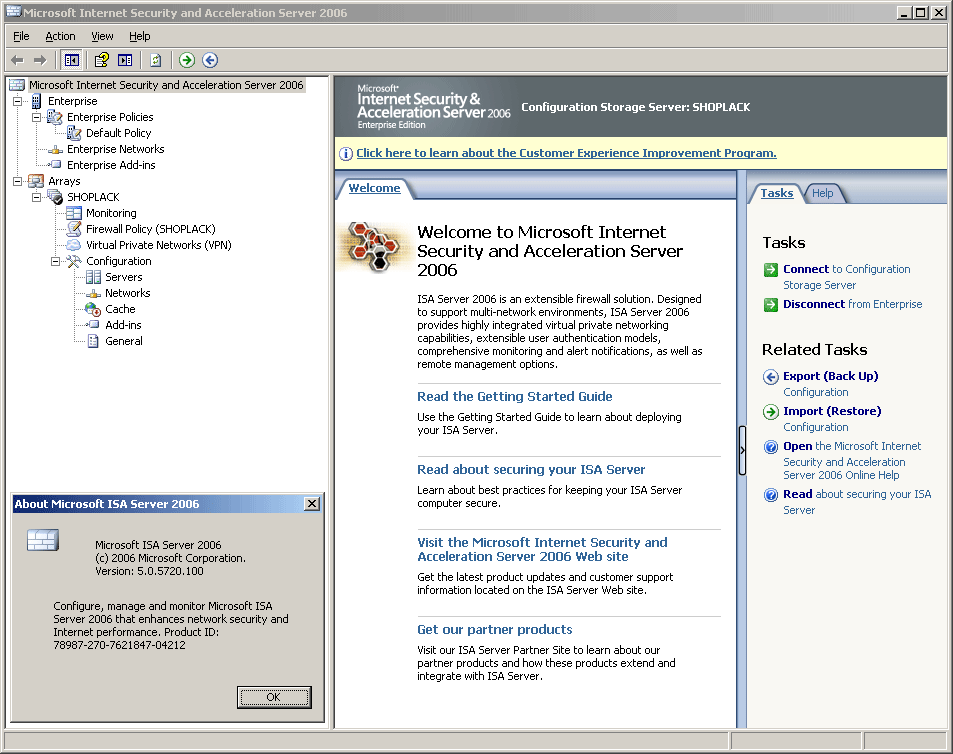953x754 pixels.
Task: Select the Tasks tab
Action: coord(777,193)
